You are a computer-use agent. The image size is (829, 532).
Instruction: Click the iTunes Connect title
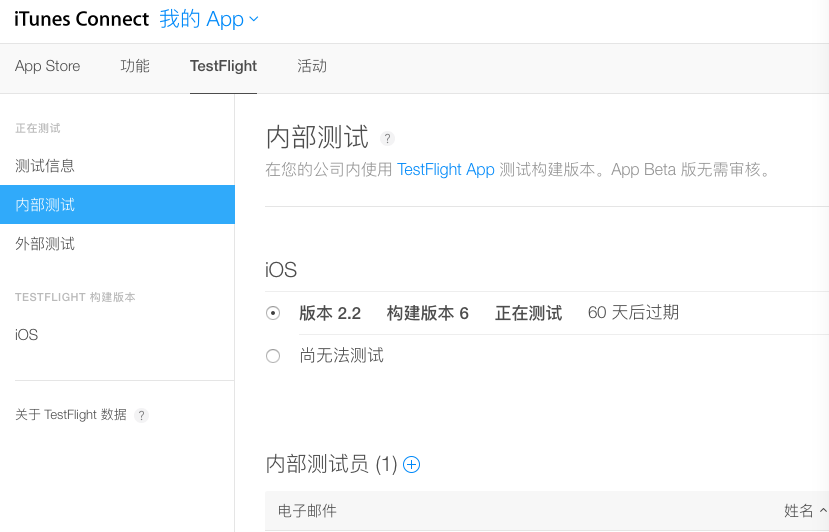pos(82,19)
